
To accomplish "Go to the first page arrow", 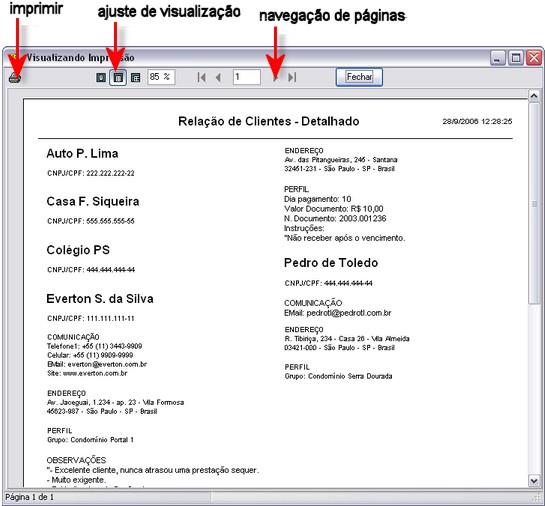I will (201, 77).
